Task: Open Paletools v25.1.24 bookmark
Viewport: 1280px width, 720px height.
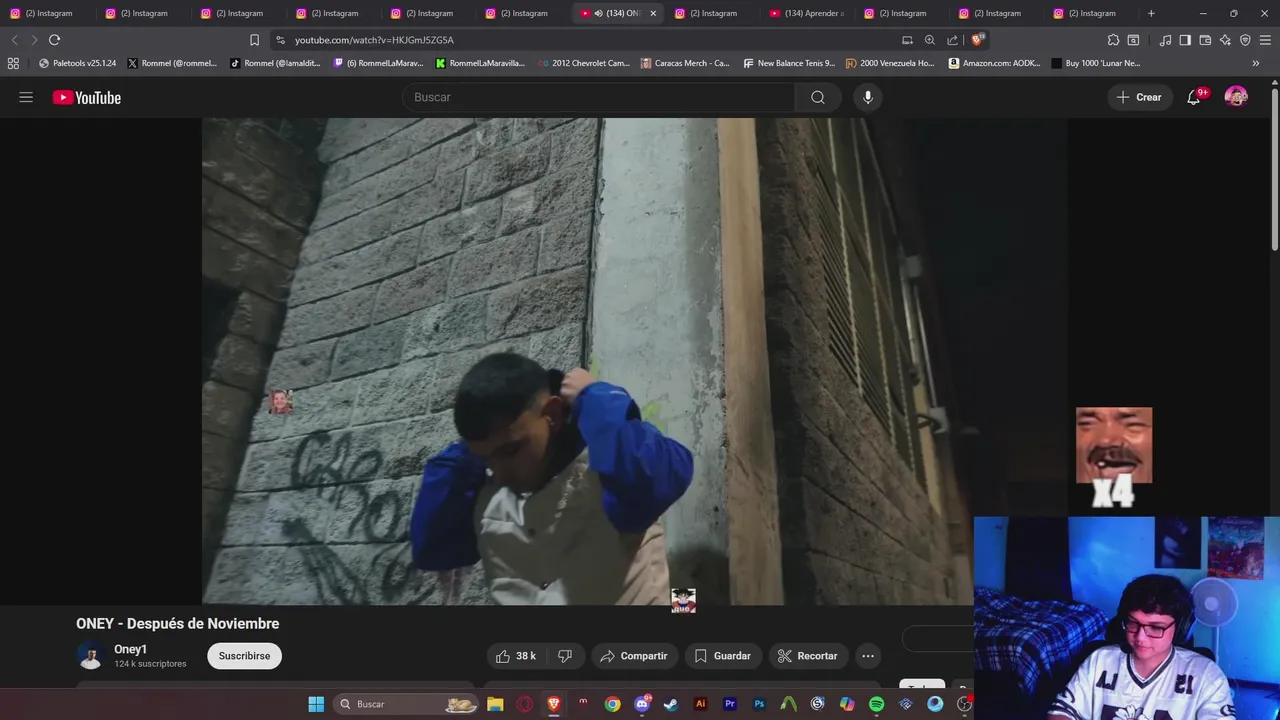Action: (x=78, y=63)
